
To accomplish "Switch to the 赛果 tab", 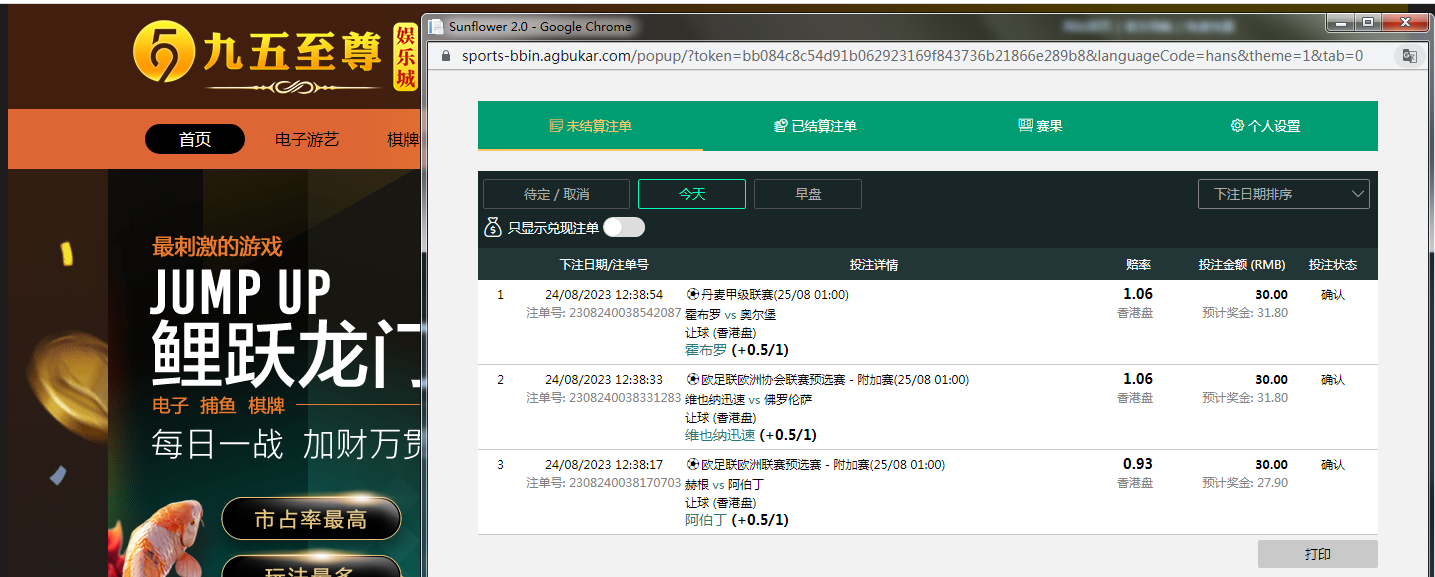I will (1040, 126).
